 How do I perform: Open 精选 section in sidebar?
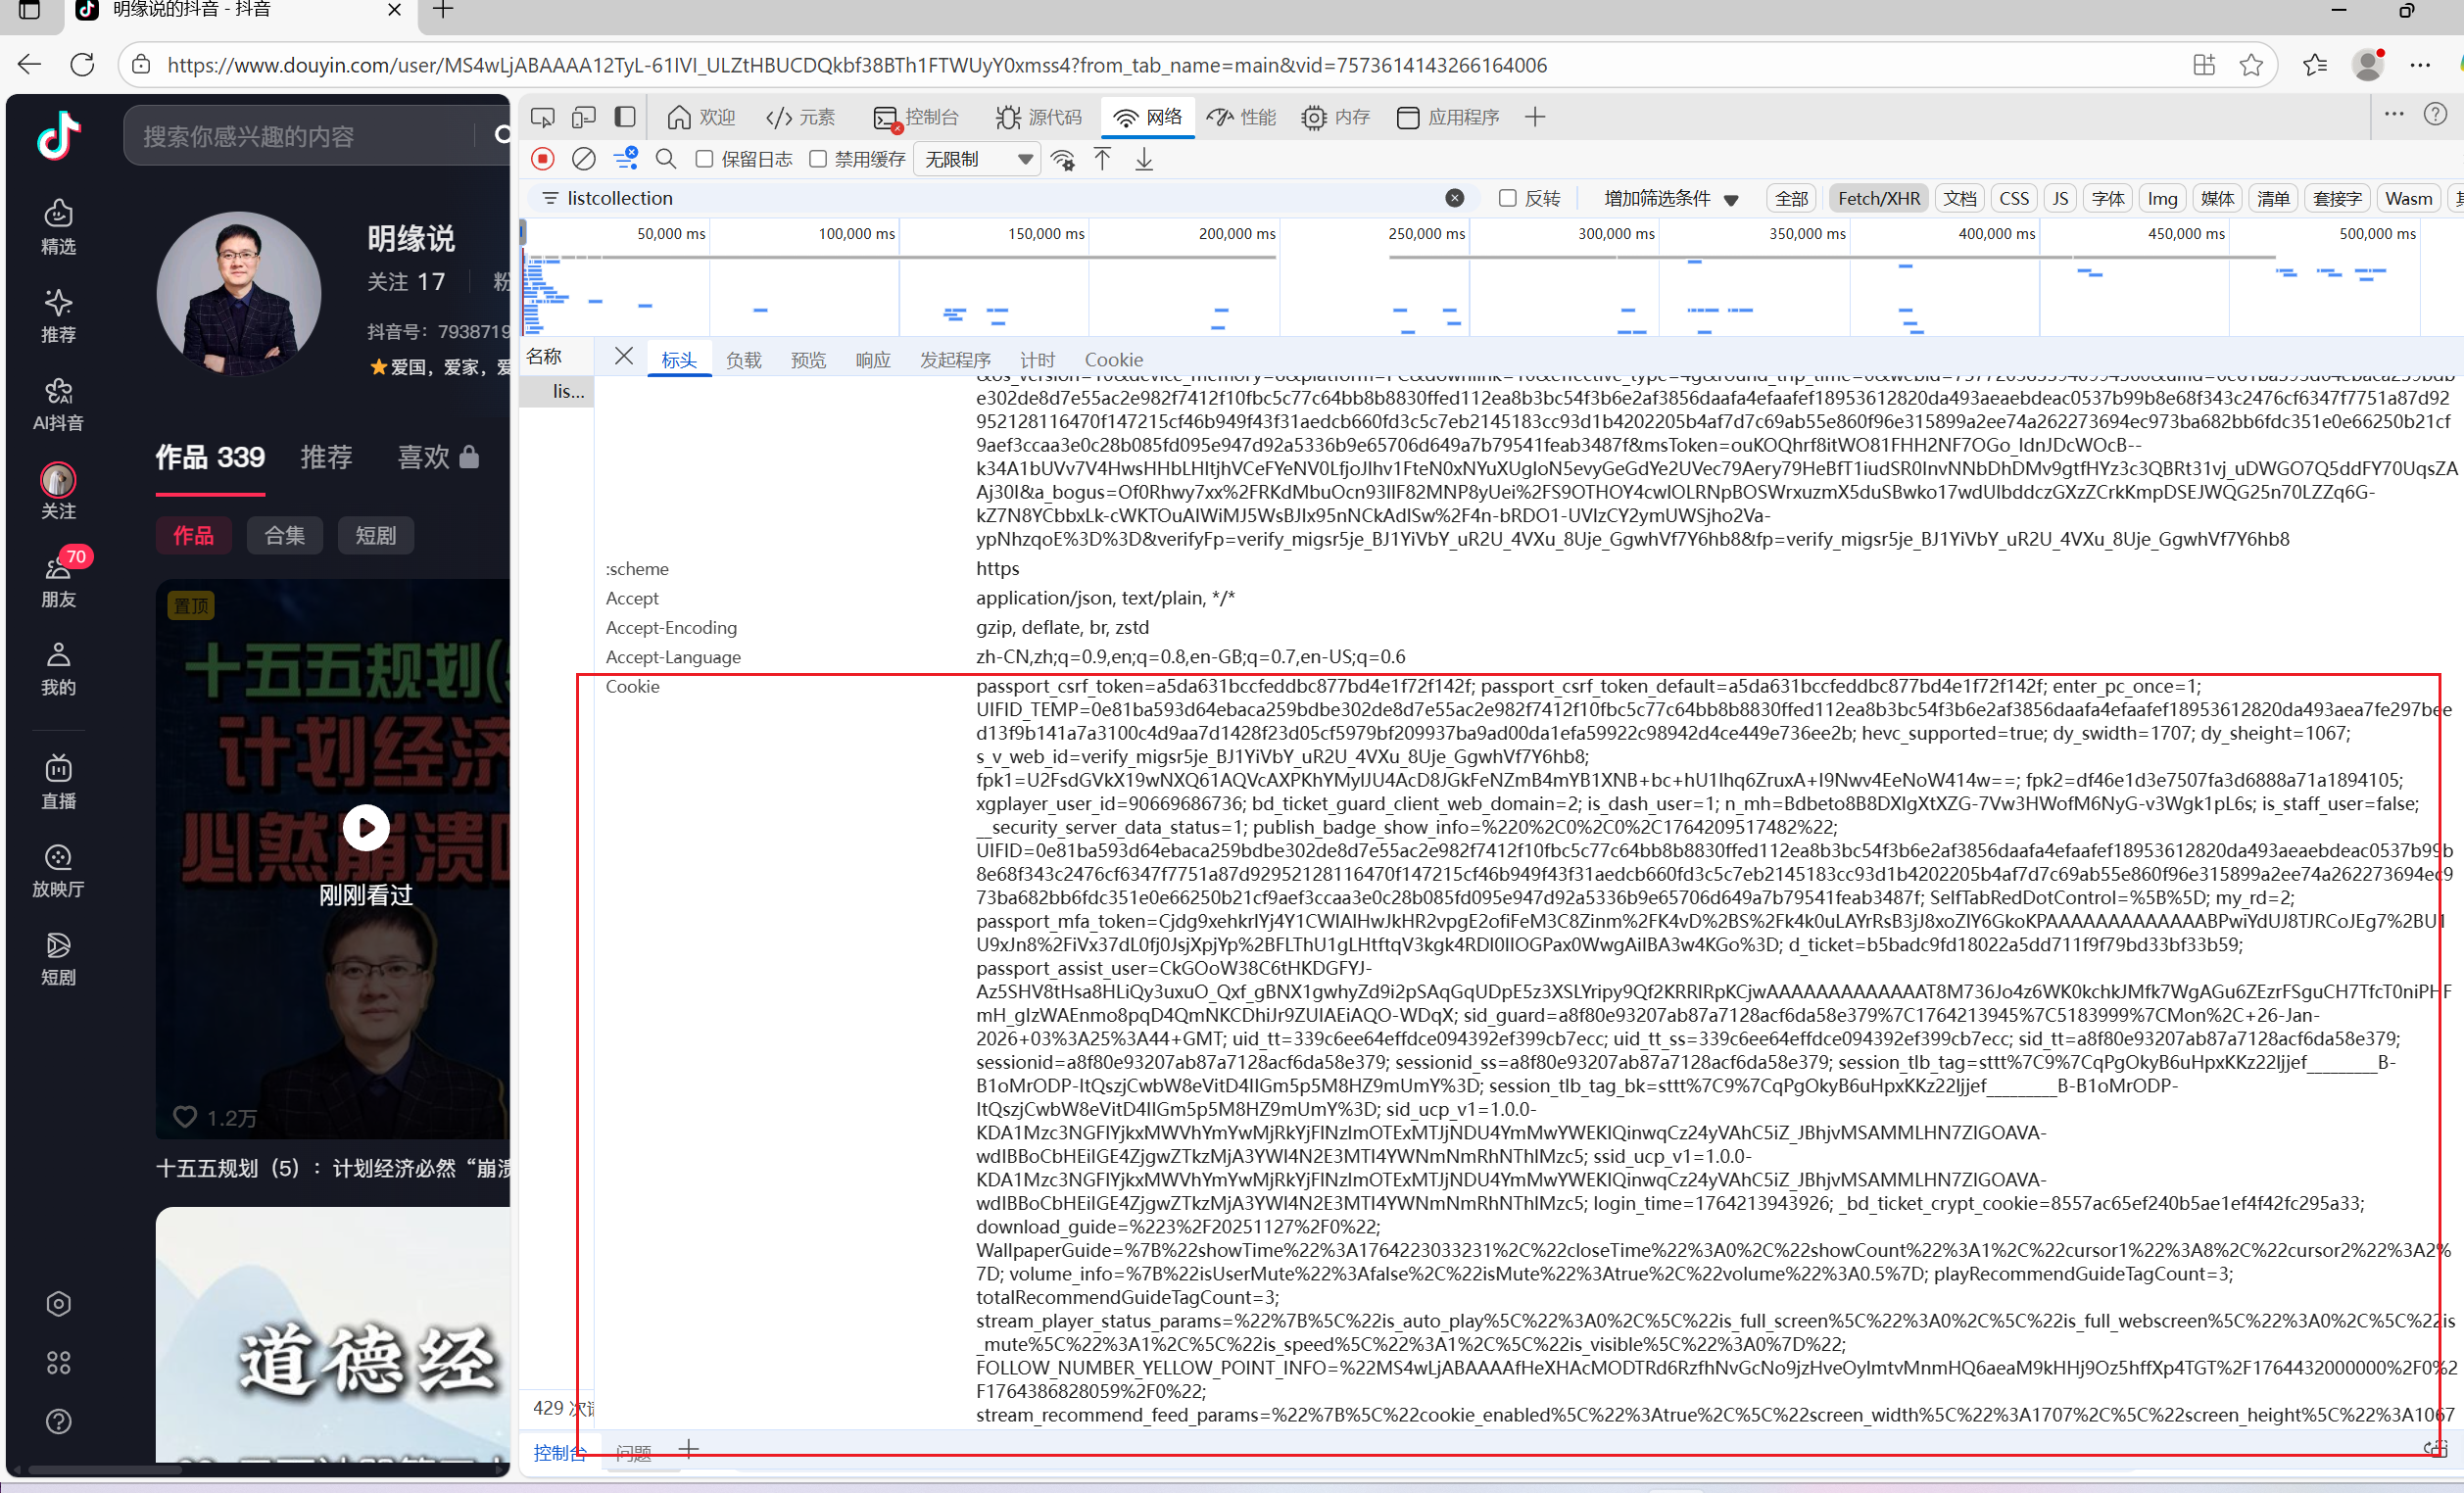[x=58, y=227]
